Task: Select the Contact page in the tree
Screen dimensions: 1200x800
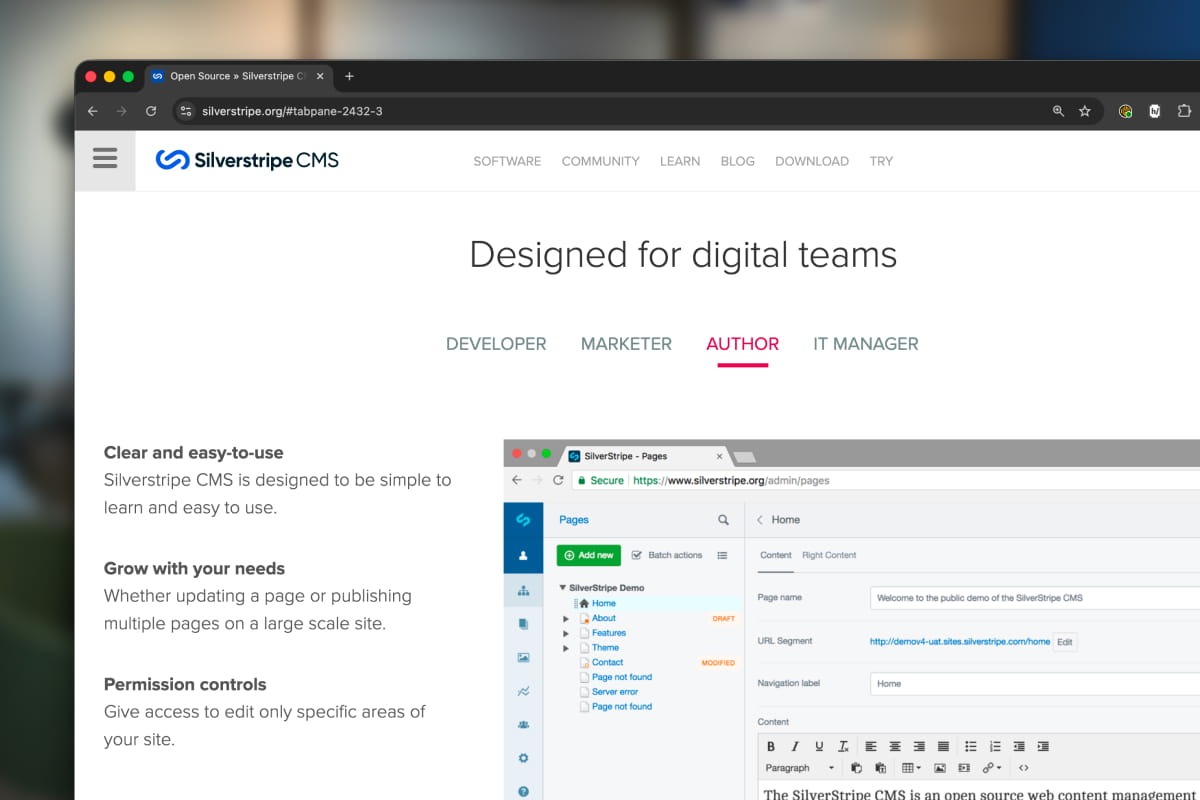Action: click(607, 662)
